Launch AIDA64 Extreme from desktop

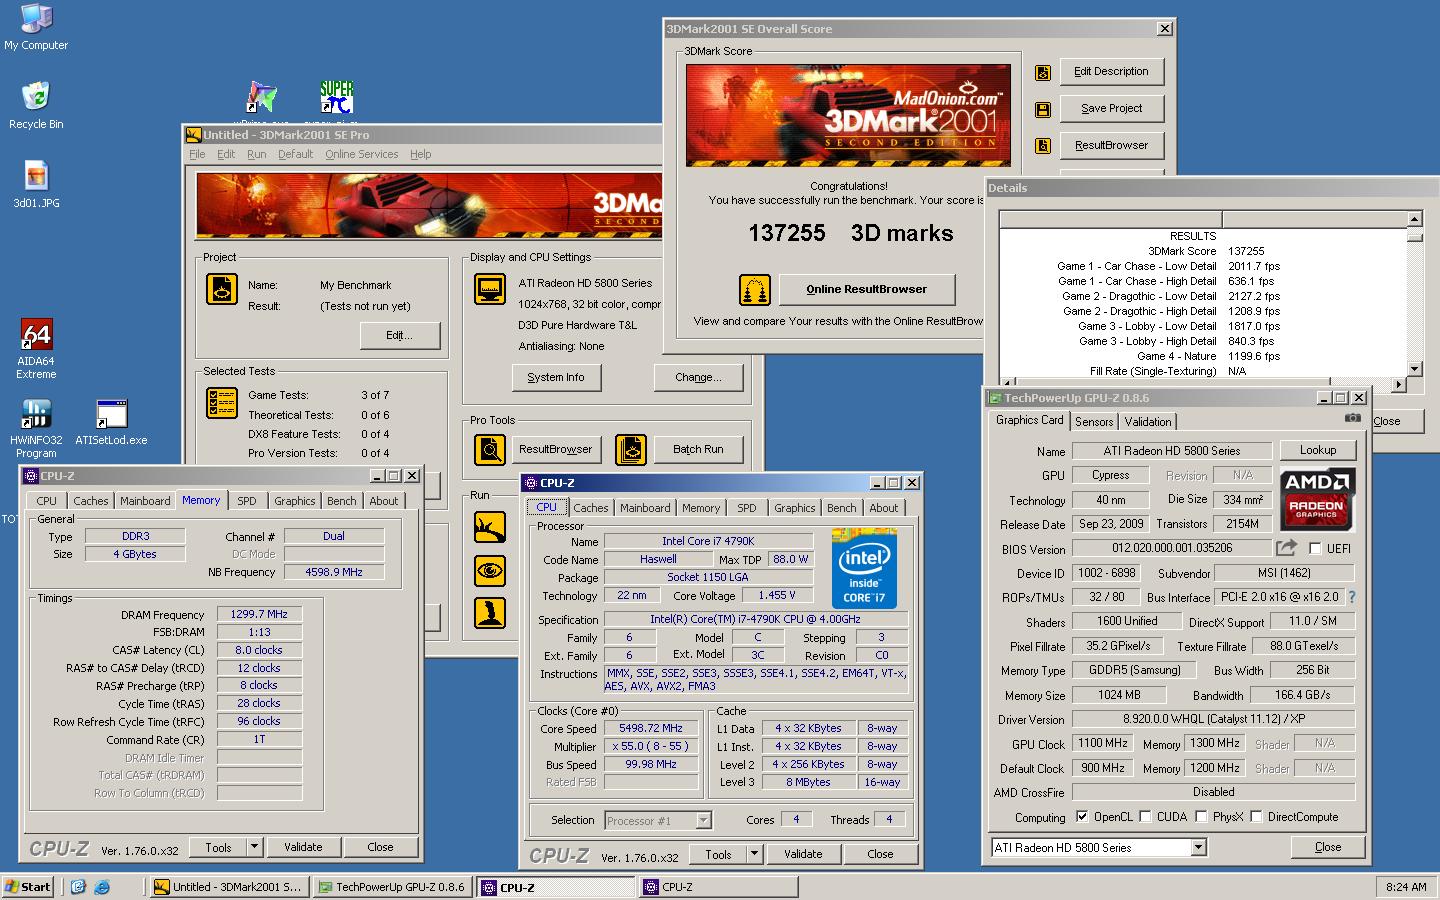point(36,349)
